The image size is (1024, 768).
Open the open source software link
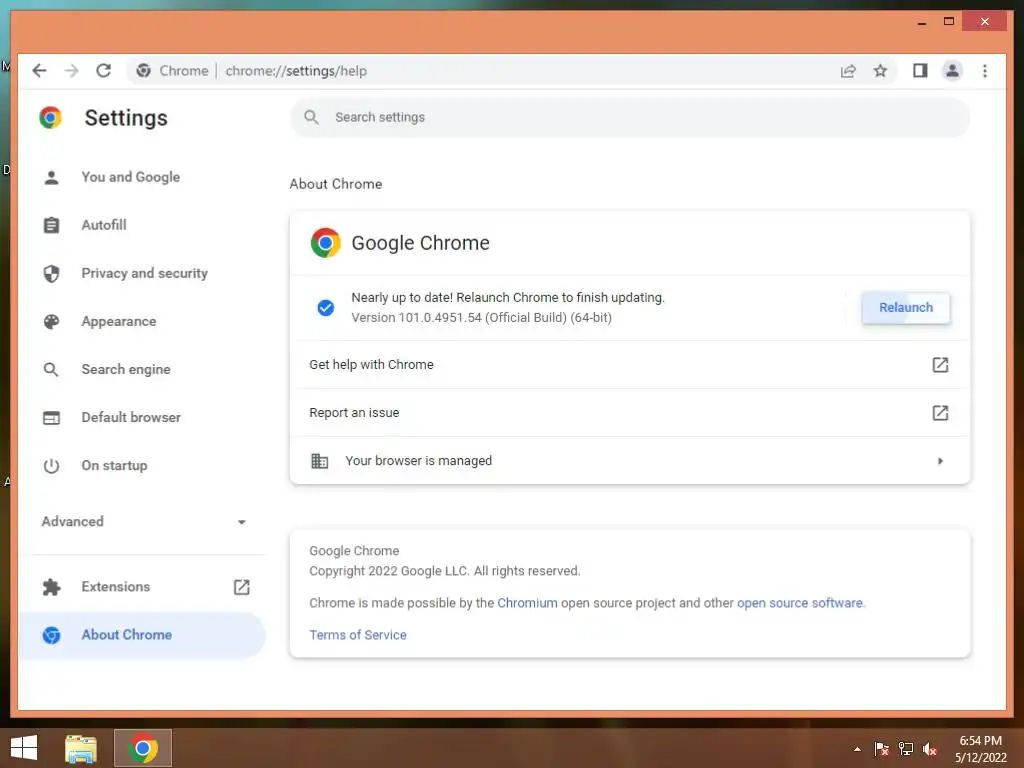tap(799, 603)
